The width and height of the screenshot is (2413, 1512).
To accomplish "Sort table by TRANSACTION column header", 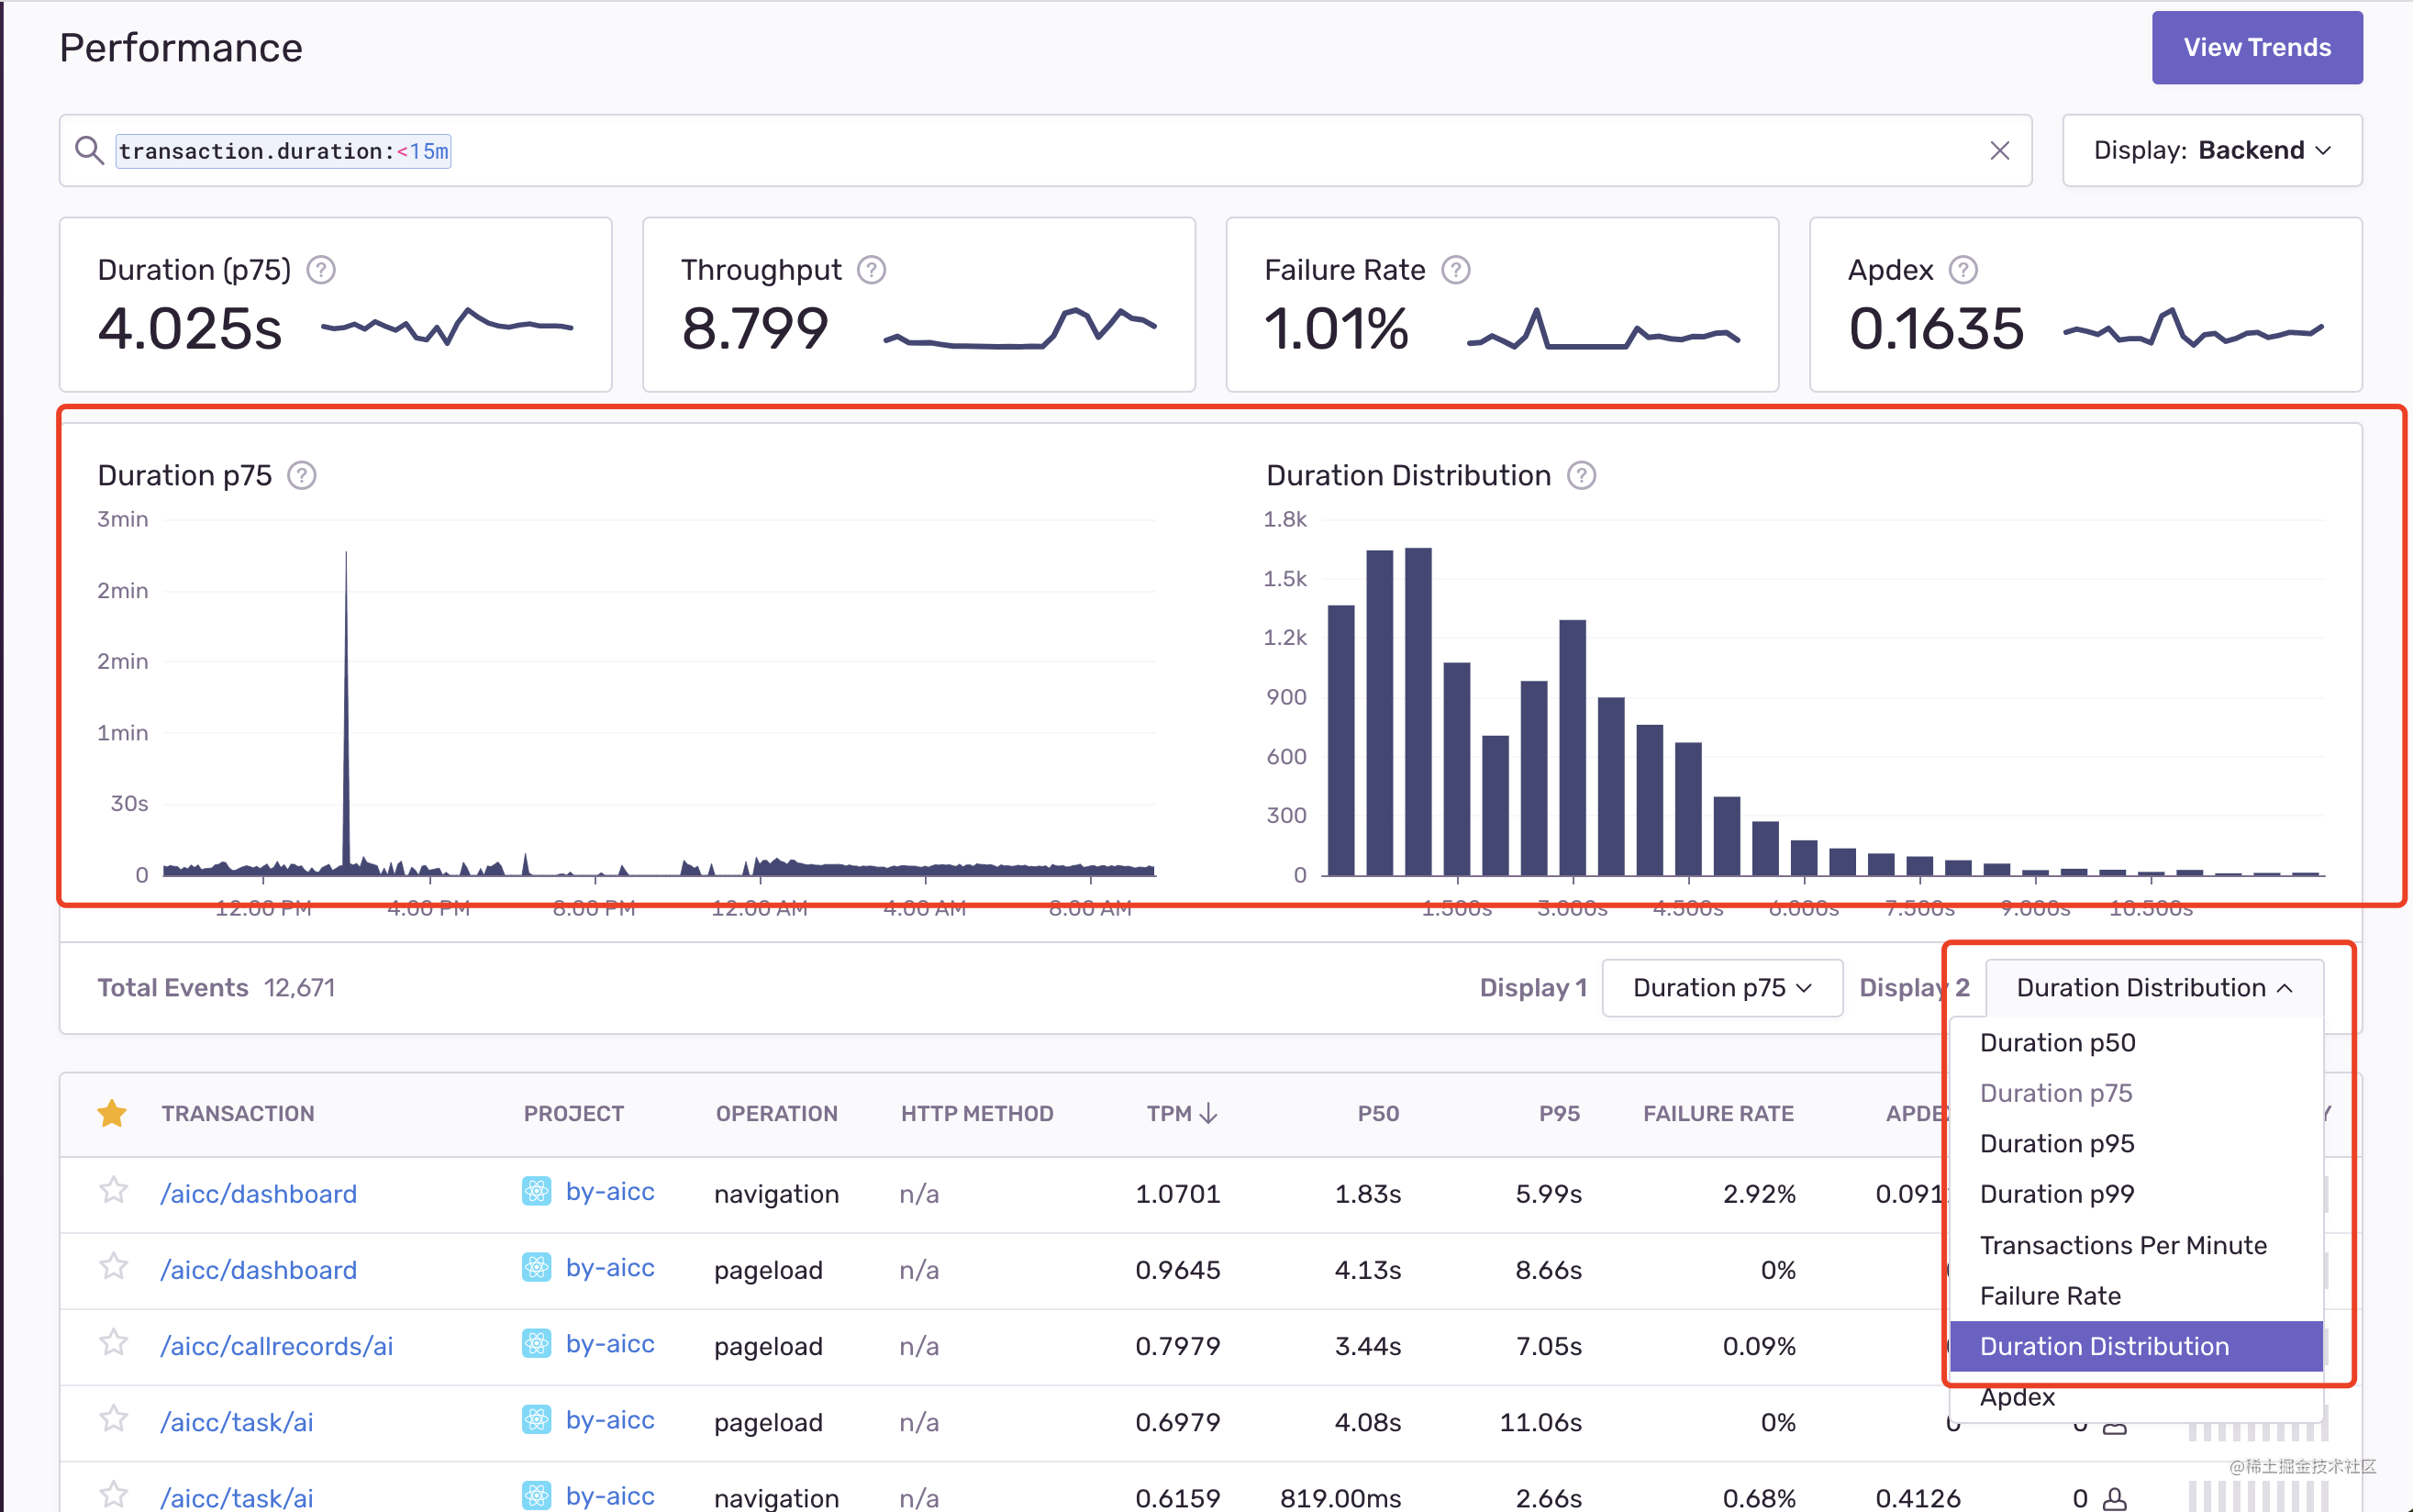I will click(x=238, y=1114).
